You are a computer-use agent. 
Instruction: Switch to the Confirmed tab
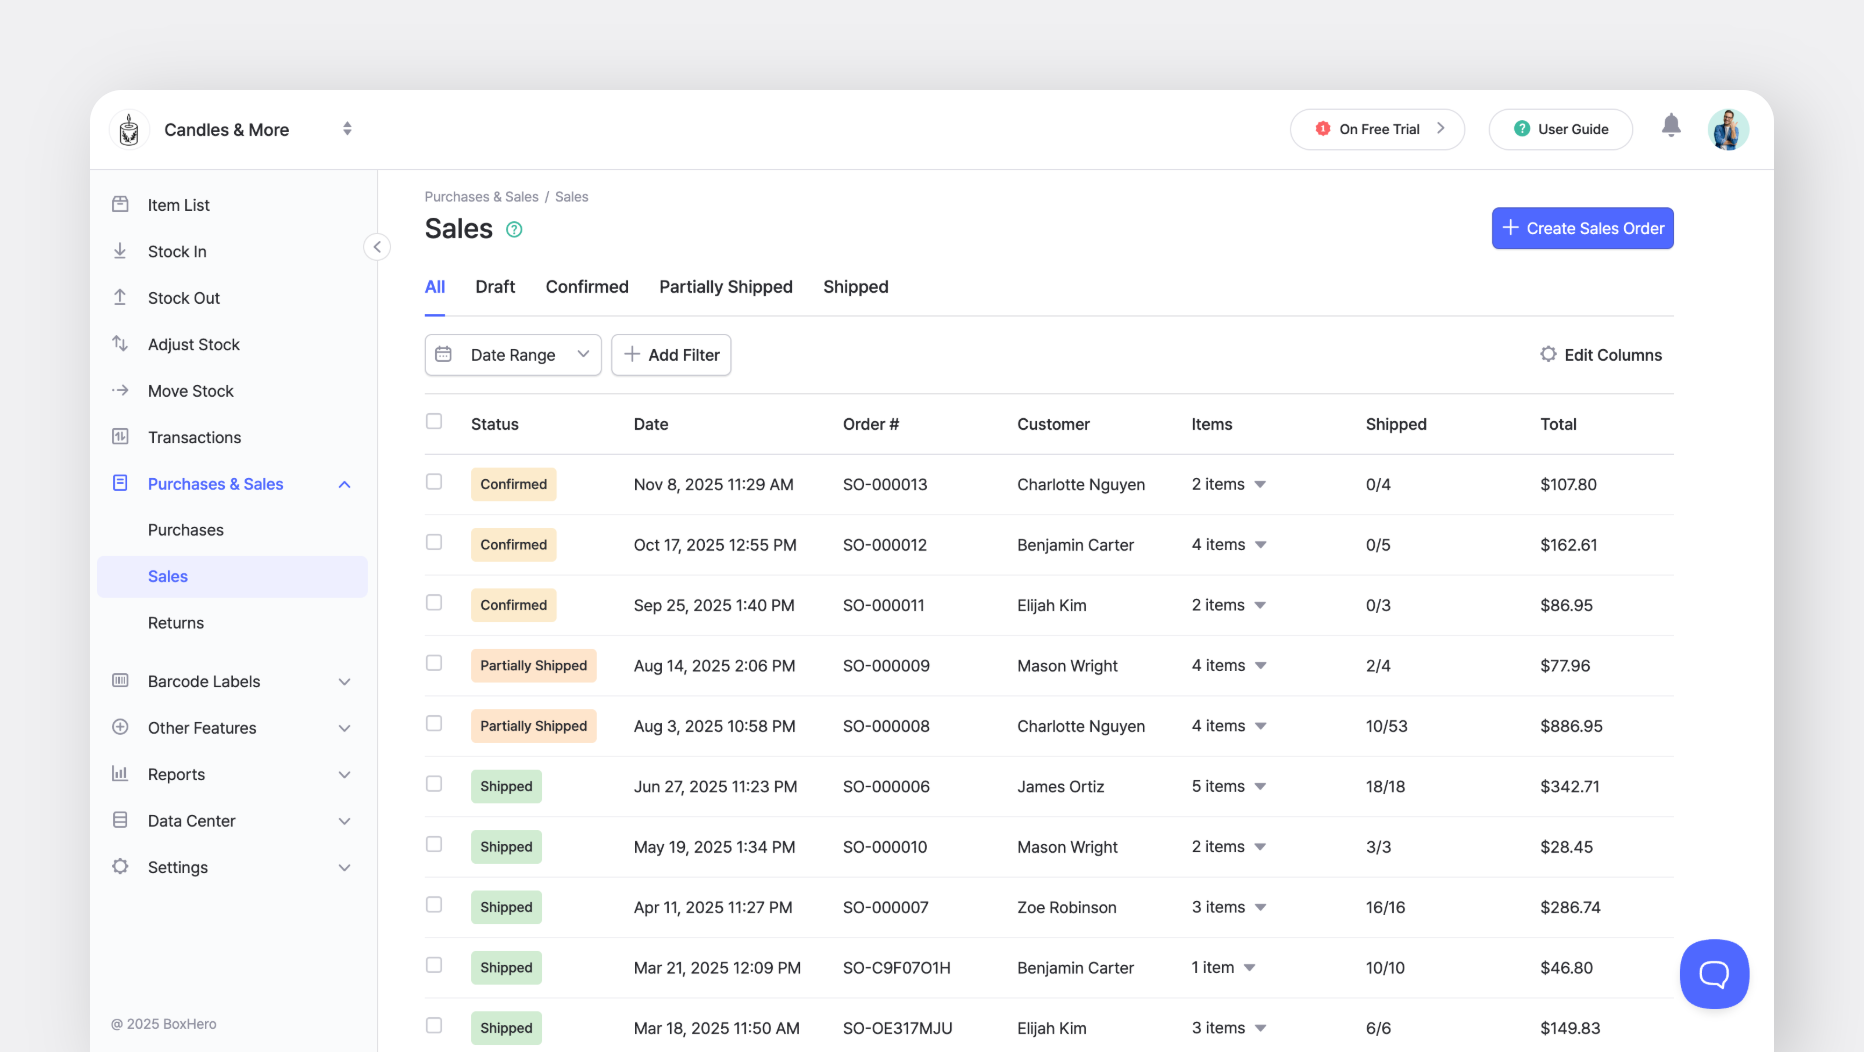click(x=586, y=287)
